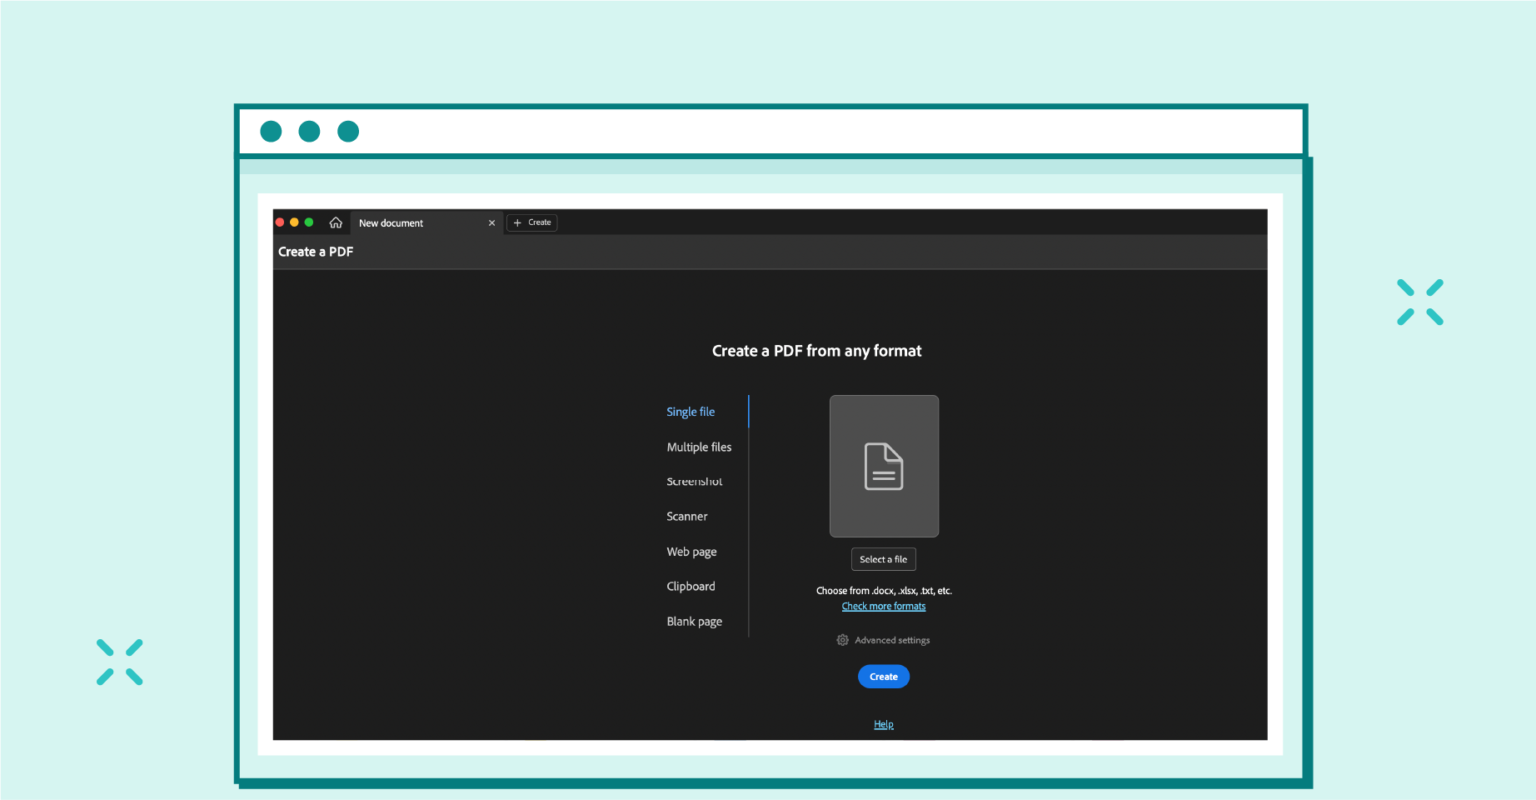
Task: Click the Select a file button
Action: pos(883,559)
